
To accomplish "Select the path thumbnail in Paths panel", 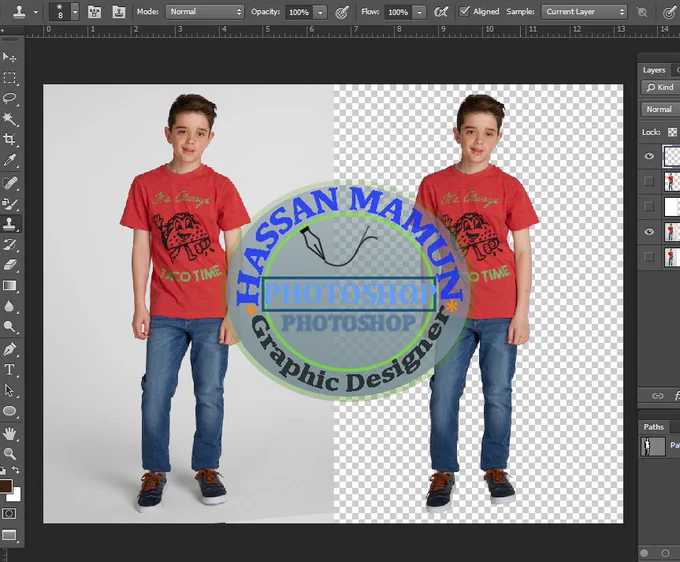I will click(x=653, y=446).
